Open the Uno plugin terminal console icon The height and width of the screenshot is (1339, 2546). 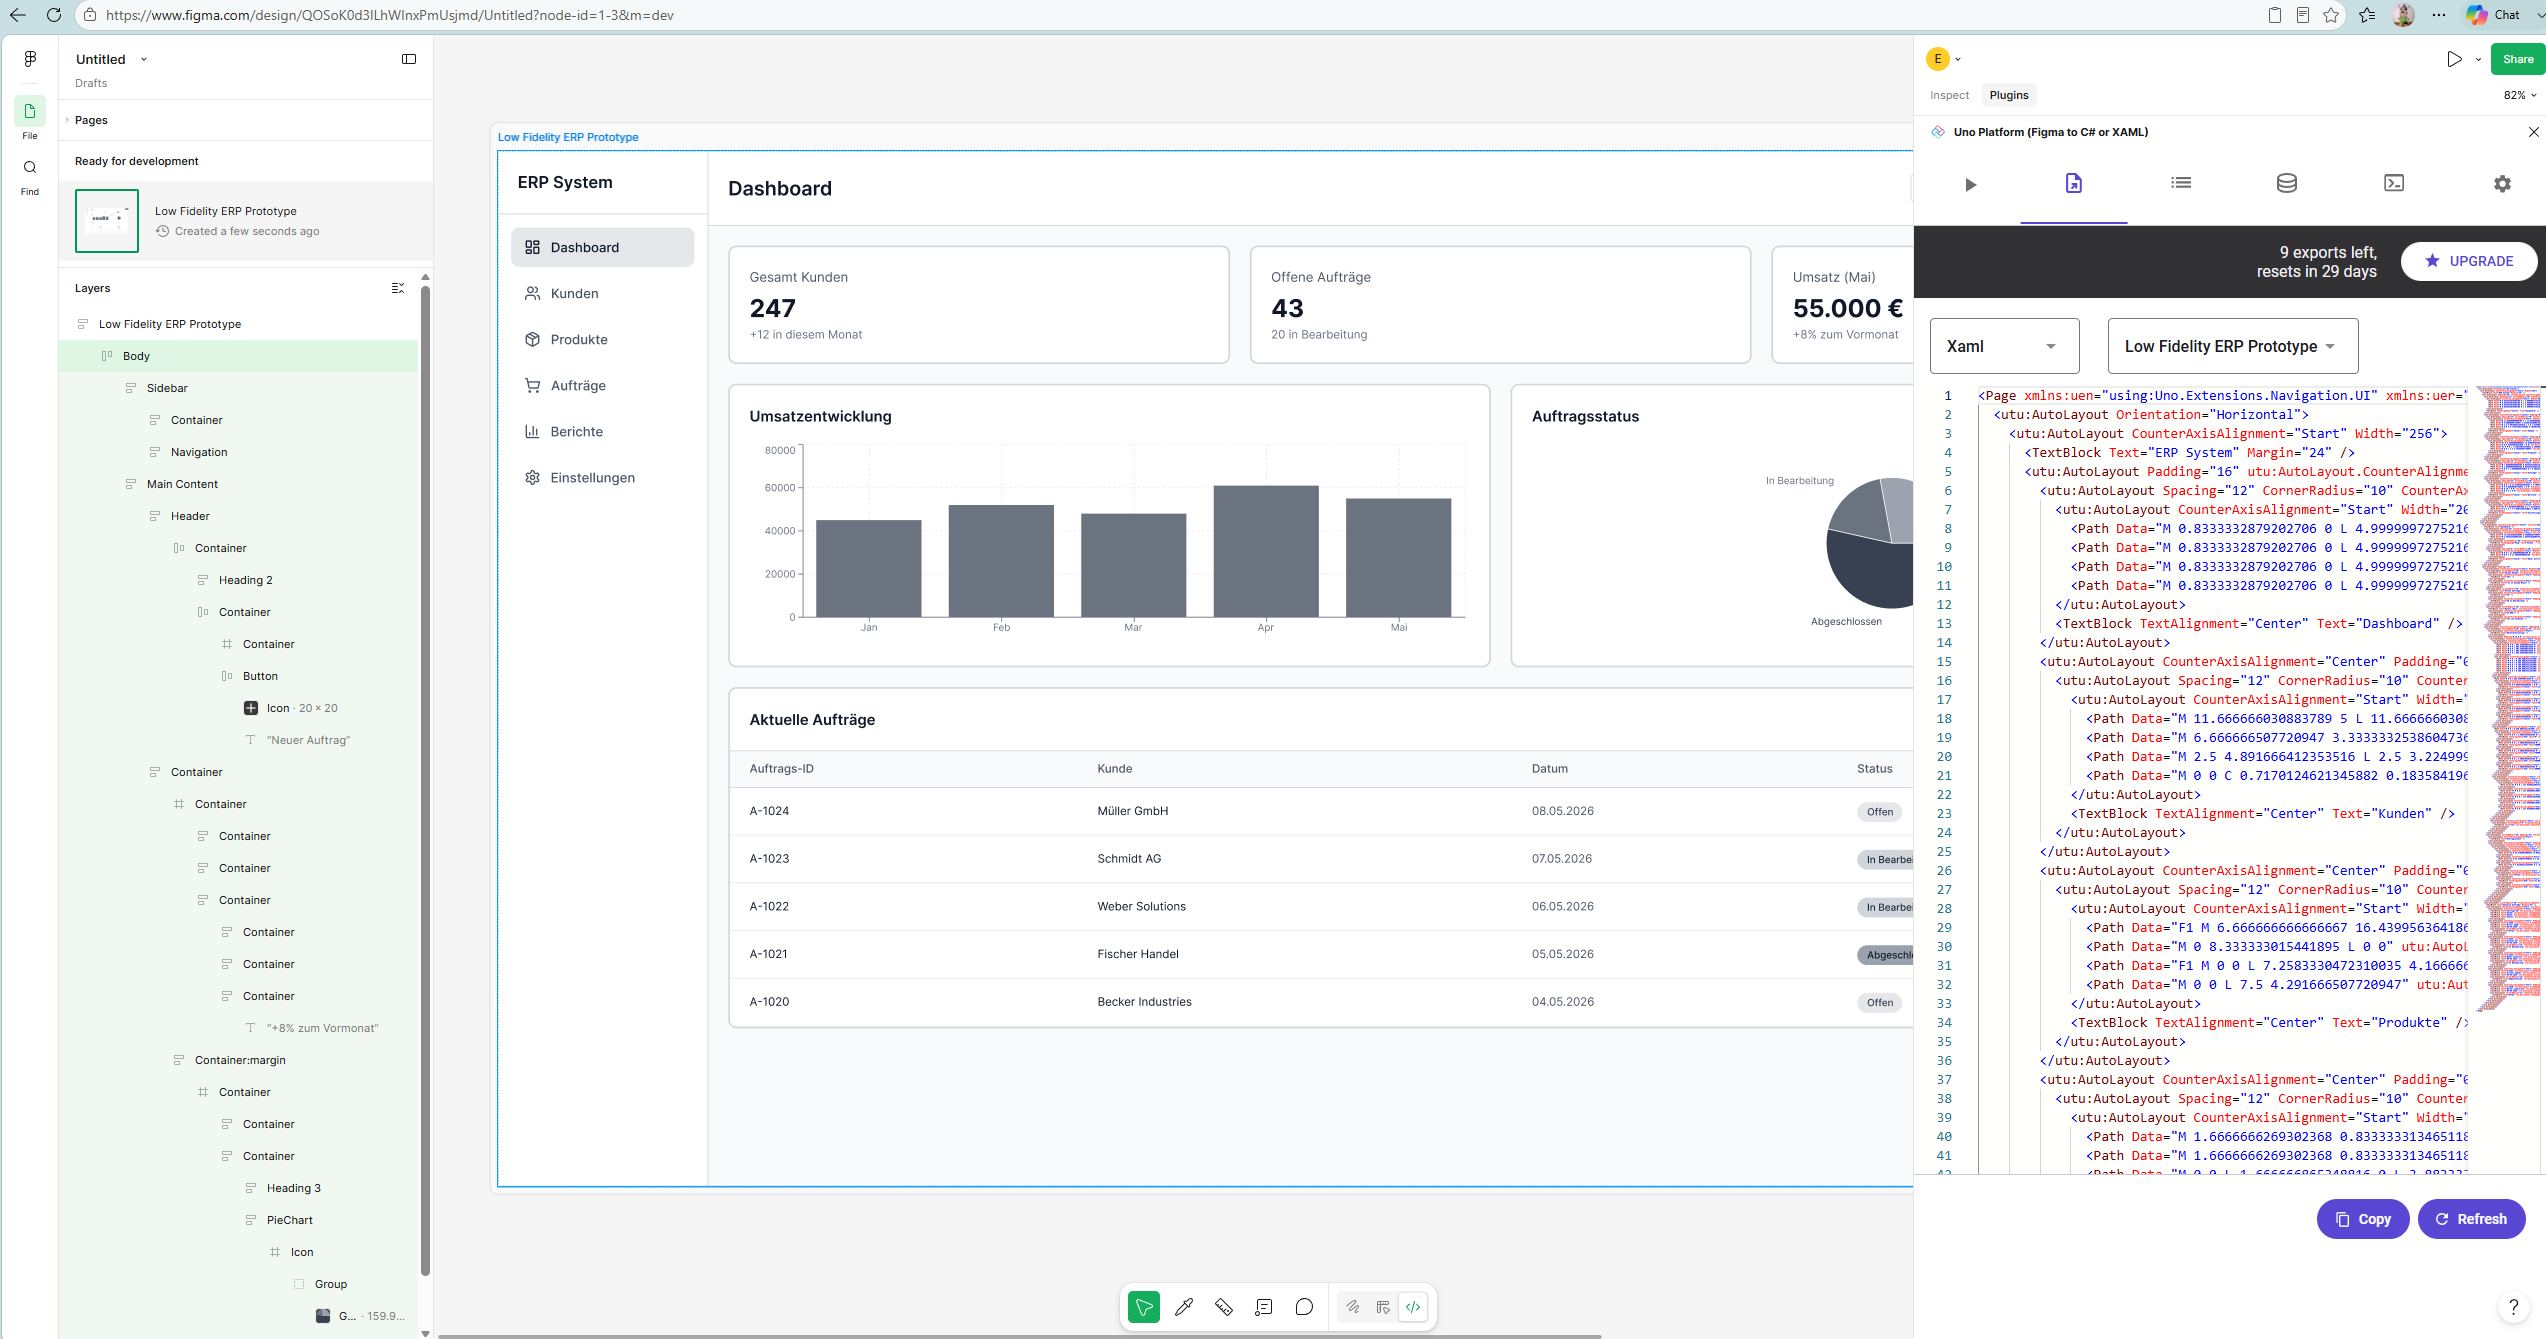tap(2394, 183)
